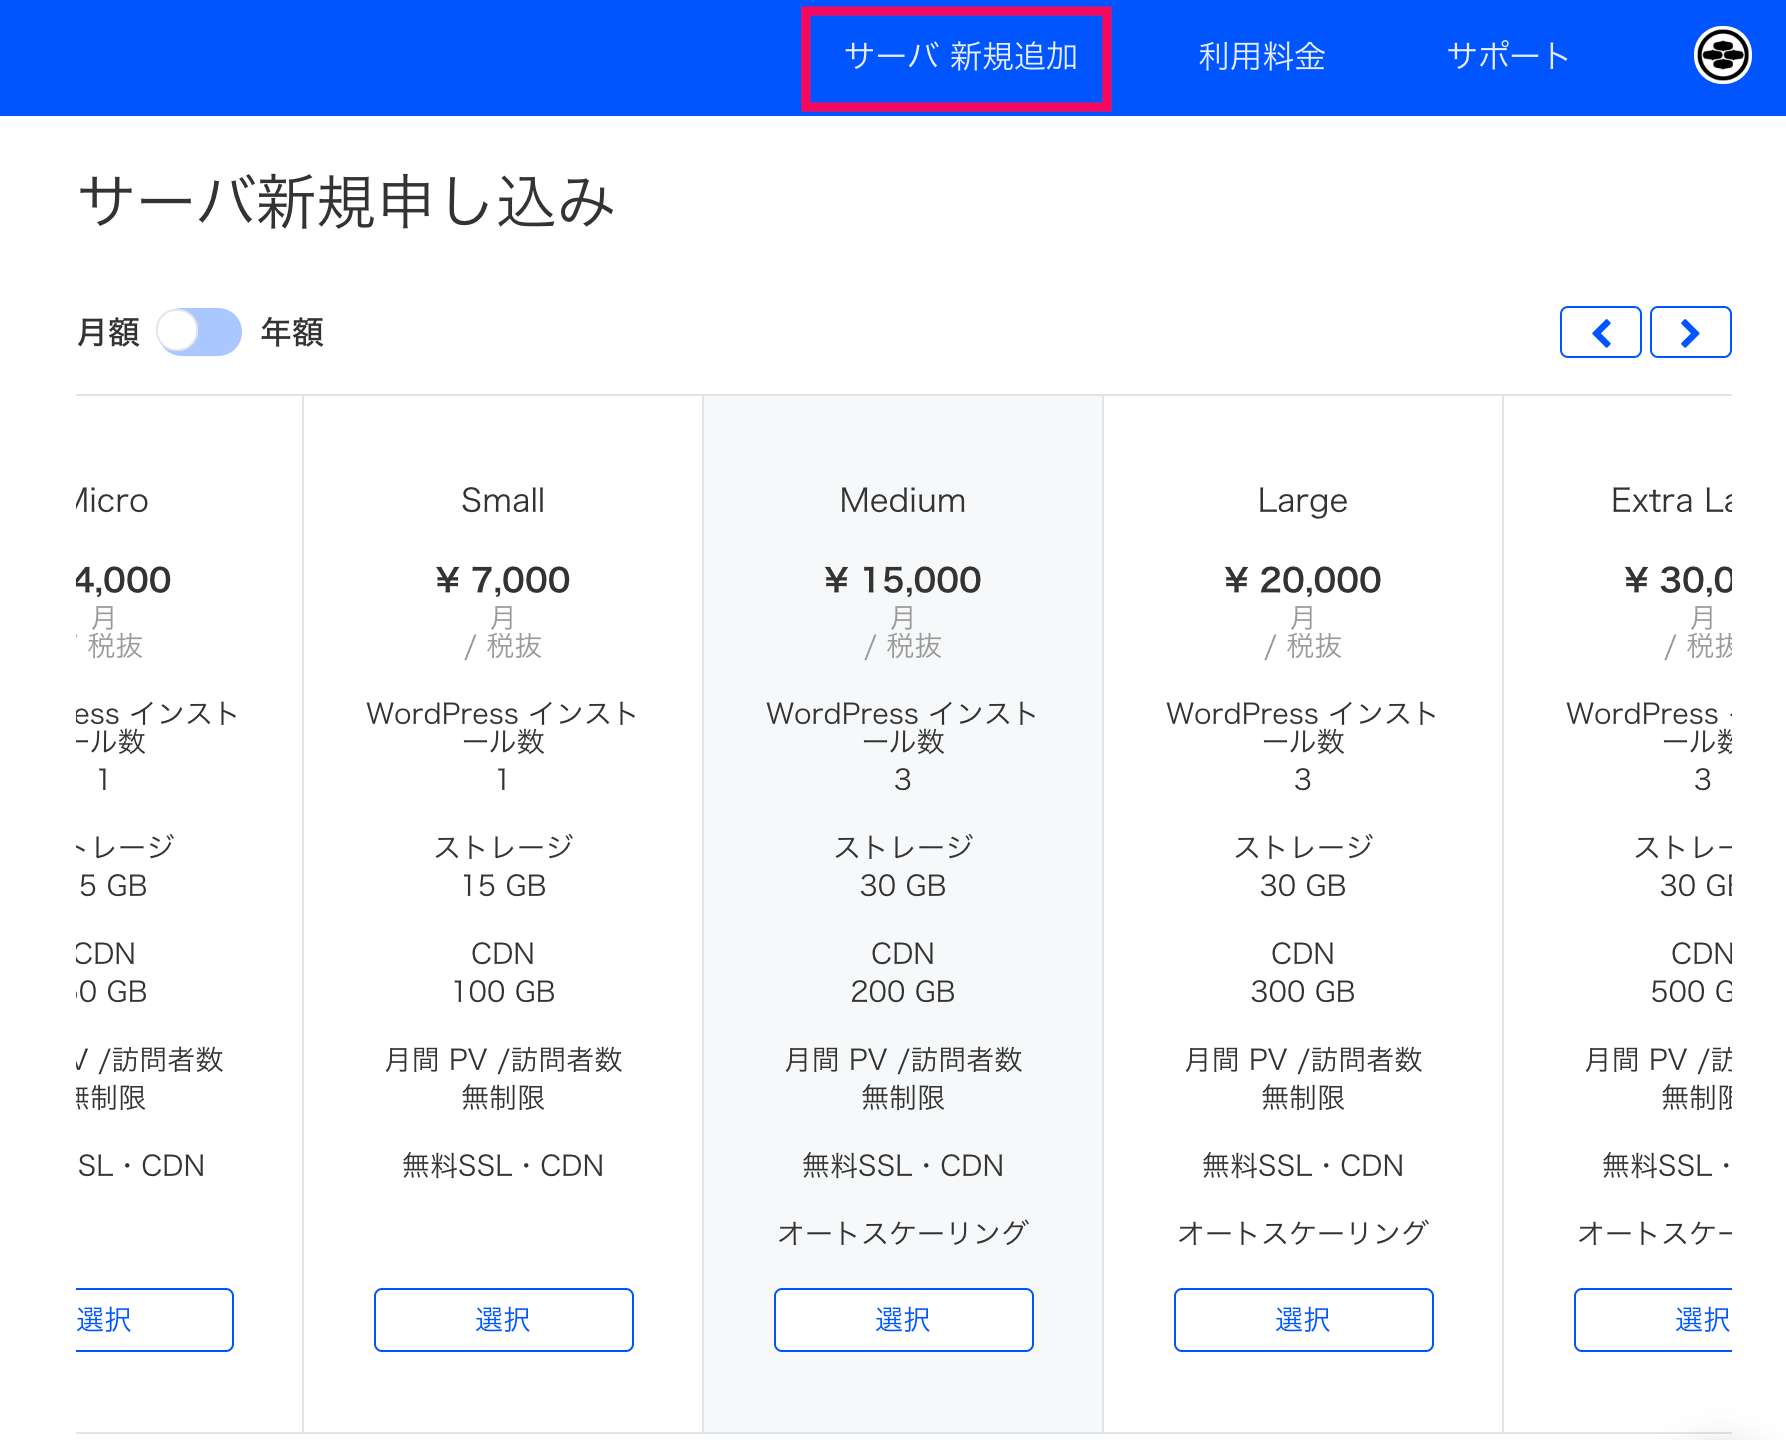Image resolution: width=1786 pixels, height=1440 pixels.
Task: Click the next plans right arrow
Action: pos(1690,332)
